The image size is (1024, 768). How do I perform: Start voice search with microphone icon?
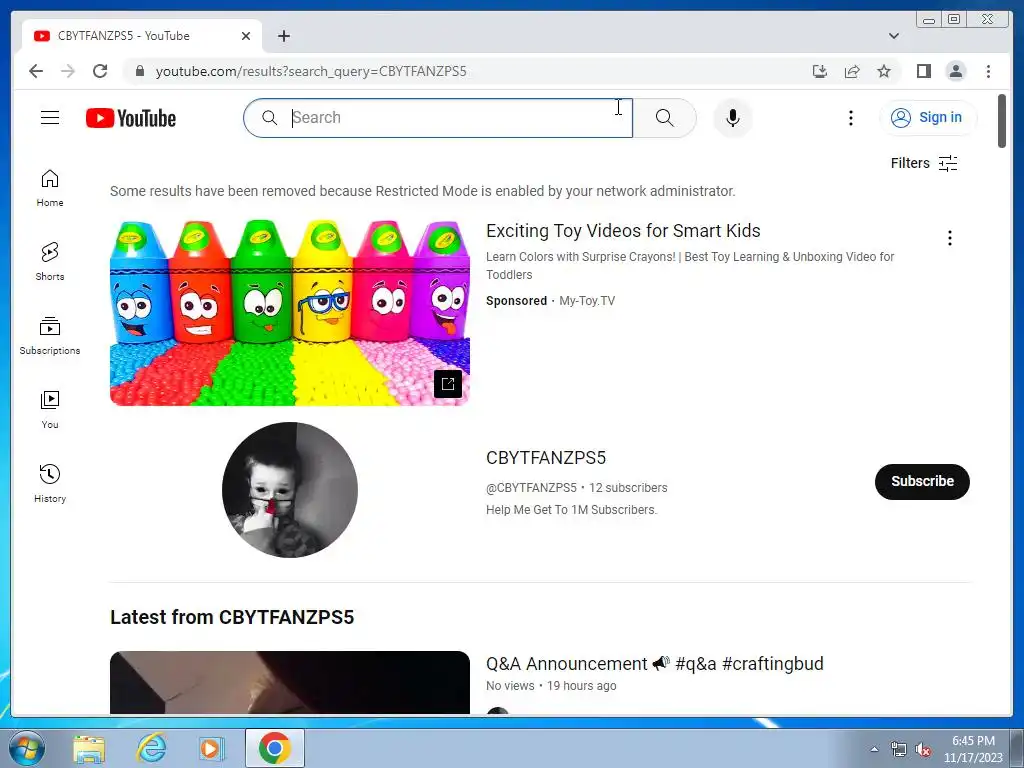coord(733,118)
